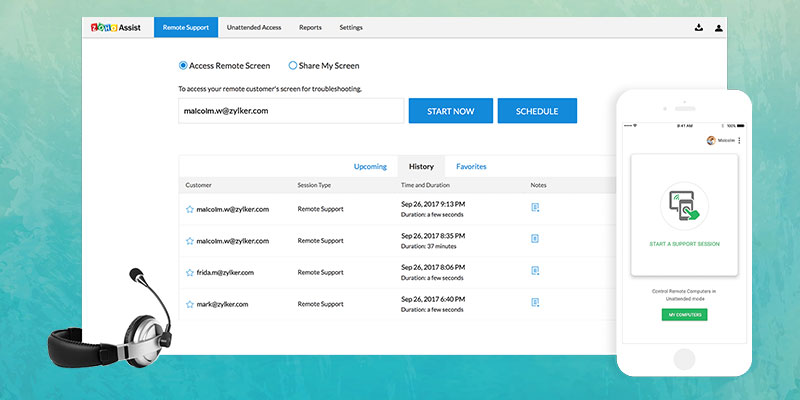Open notes for the 8:35 PM session

(536, 240)
